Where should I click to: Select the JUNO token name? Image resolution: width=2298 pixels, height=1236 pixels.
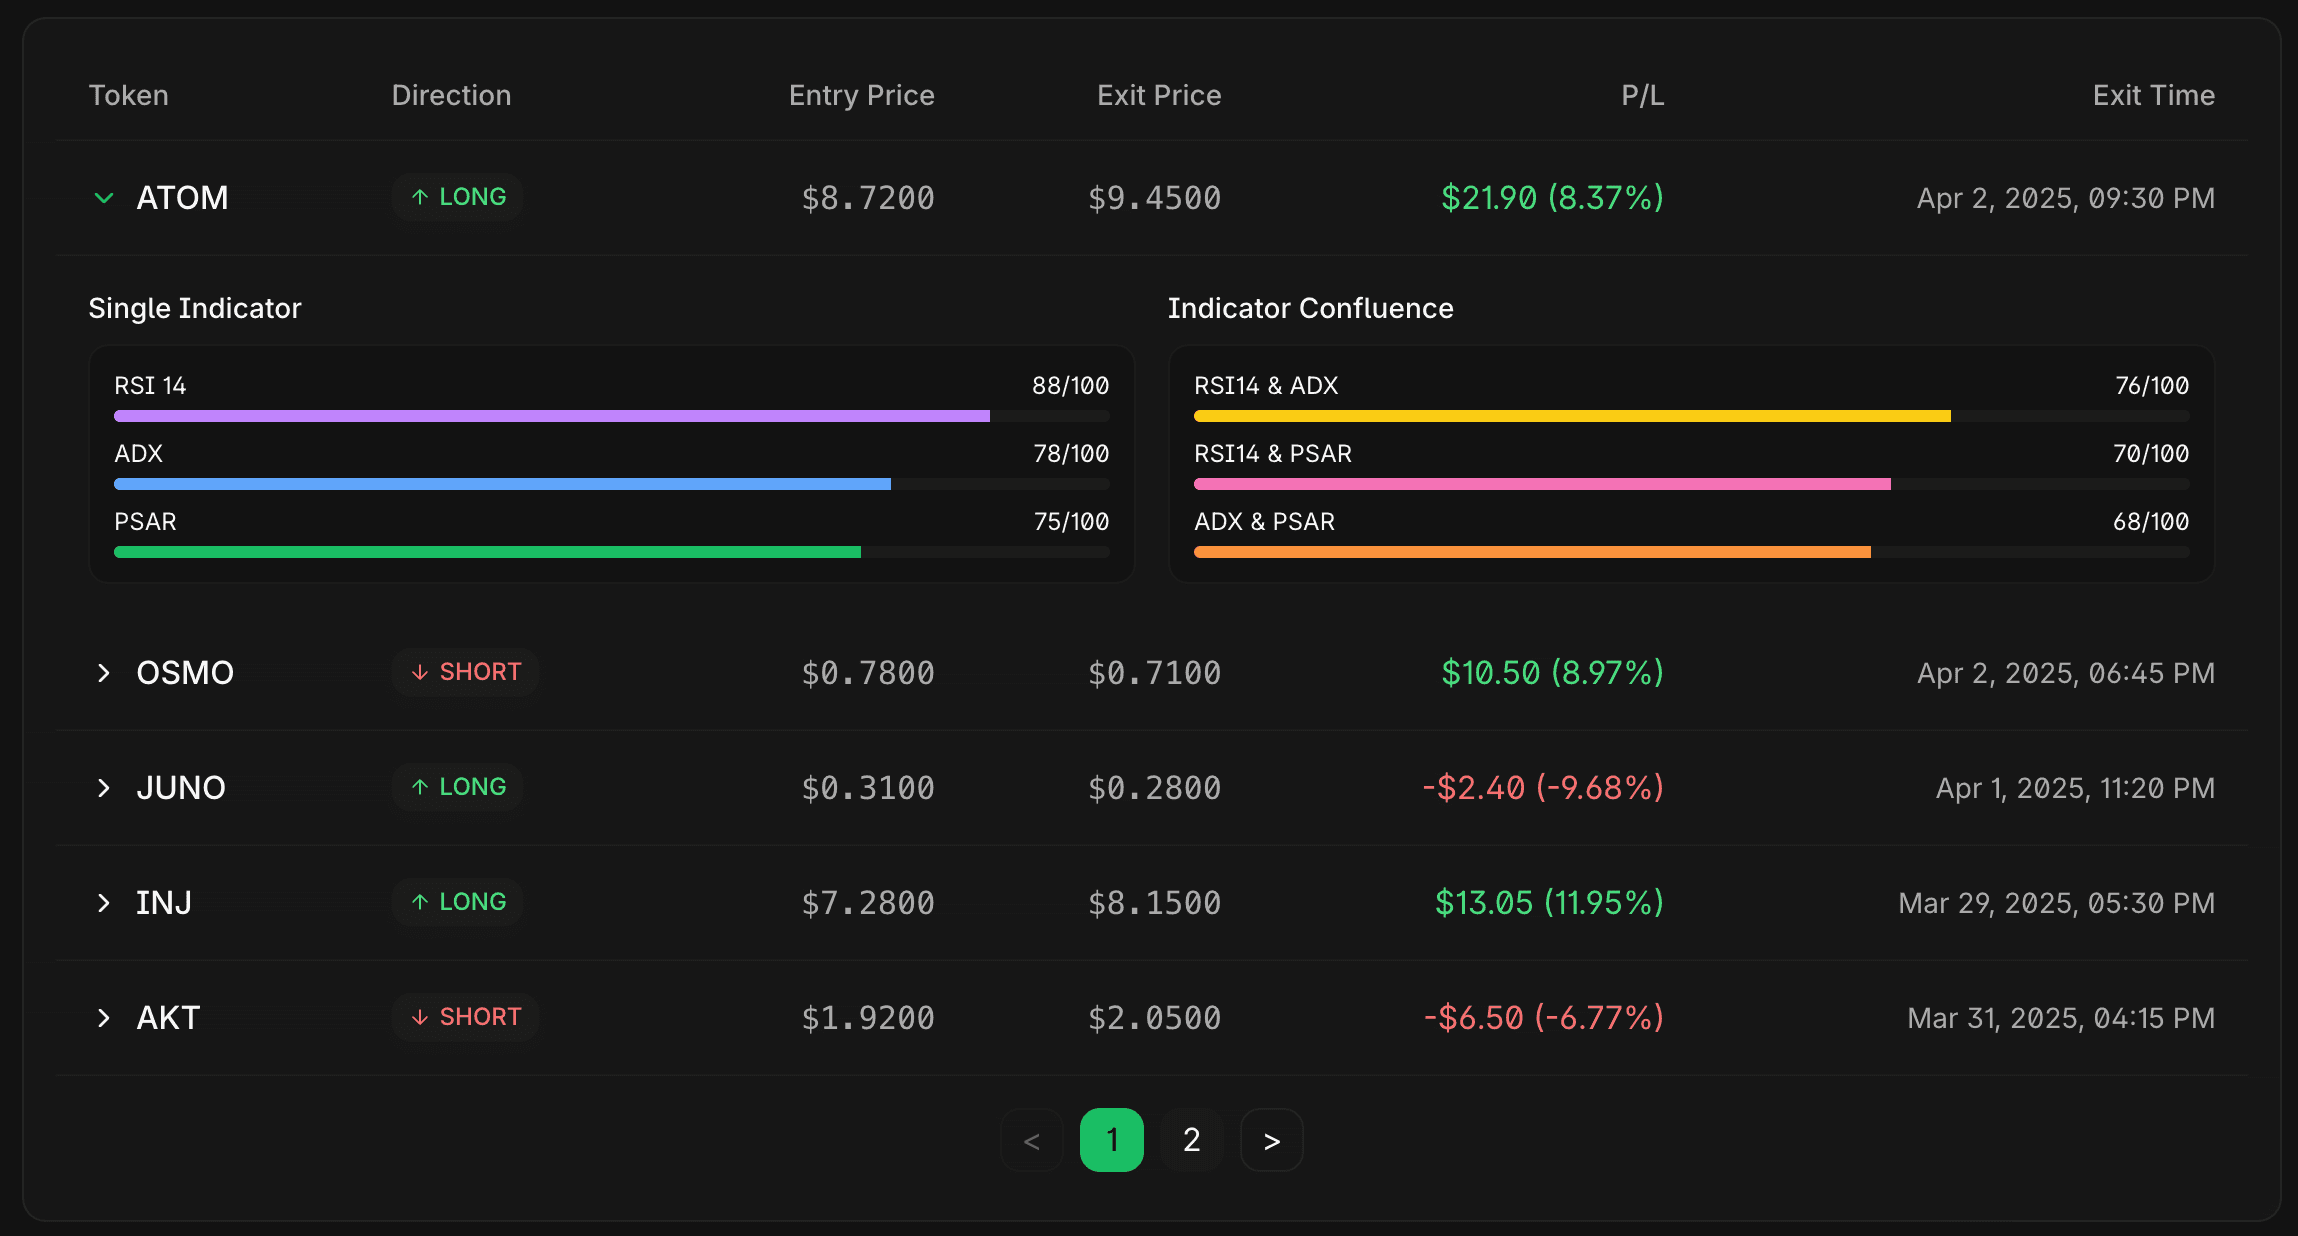click(181, 788)
